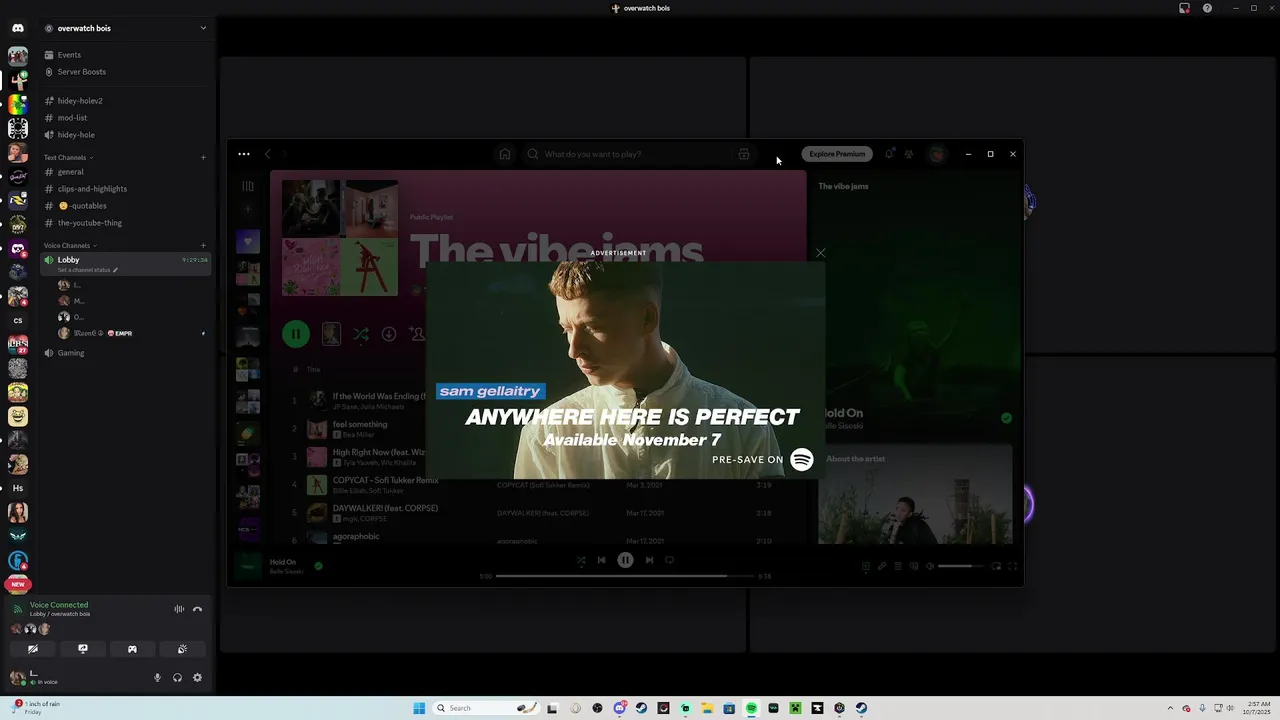Toggle shuffle in Spotify bottom player
The width and height of the screenshot is (1280, 720).
coord(581,560)
